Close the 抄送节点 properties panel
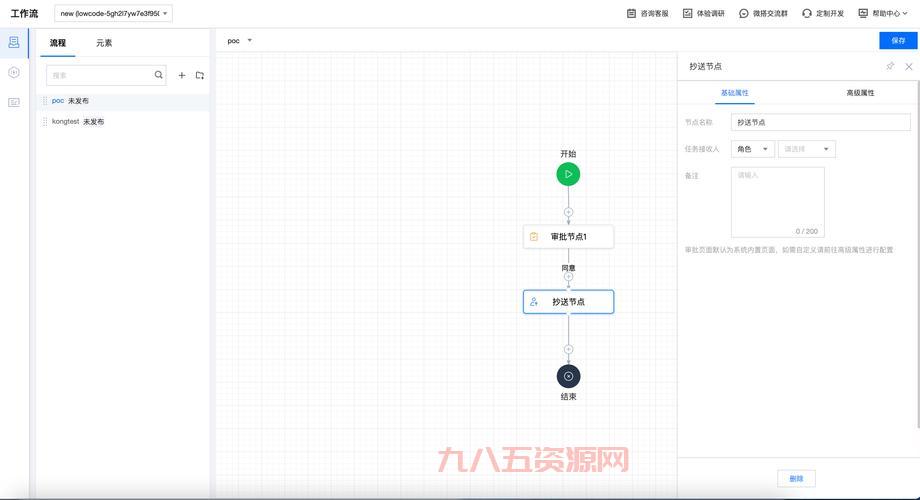The image size is (920, 500). pyautogui.click(x=909, y=67)
